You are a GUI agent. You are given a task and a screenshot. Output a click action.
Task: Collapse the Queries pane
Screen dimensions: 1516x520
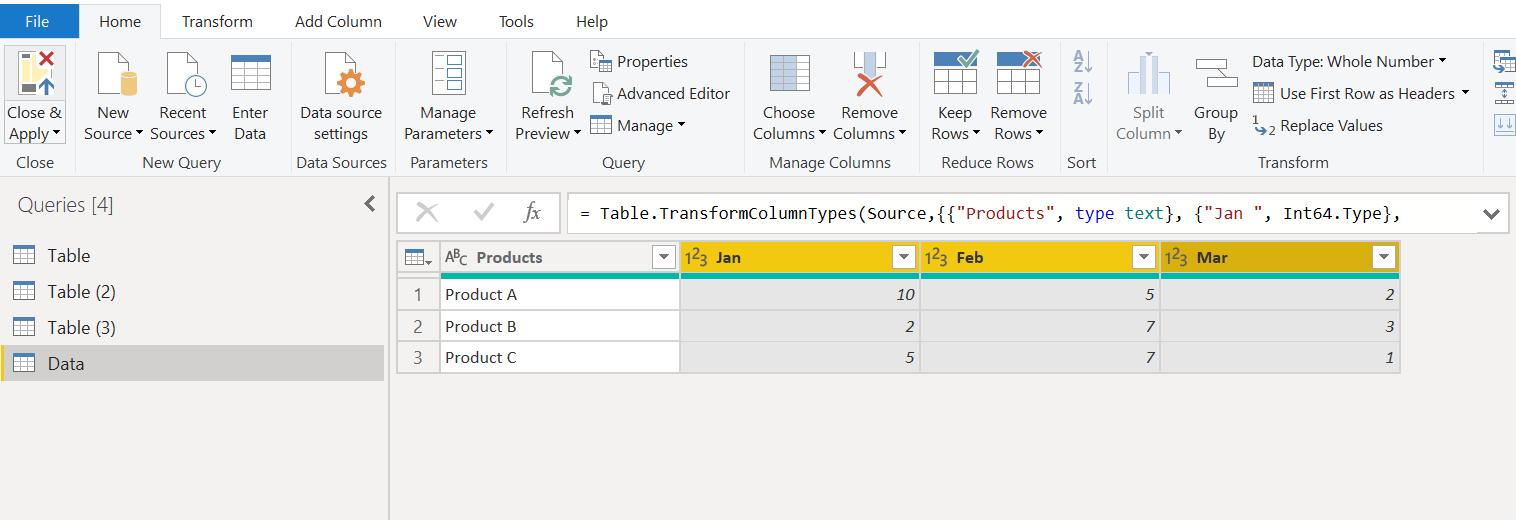tap(370, 204)
